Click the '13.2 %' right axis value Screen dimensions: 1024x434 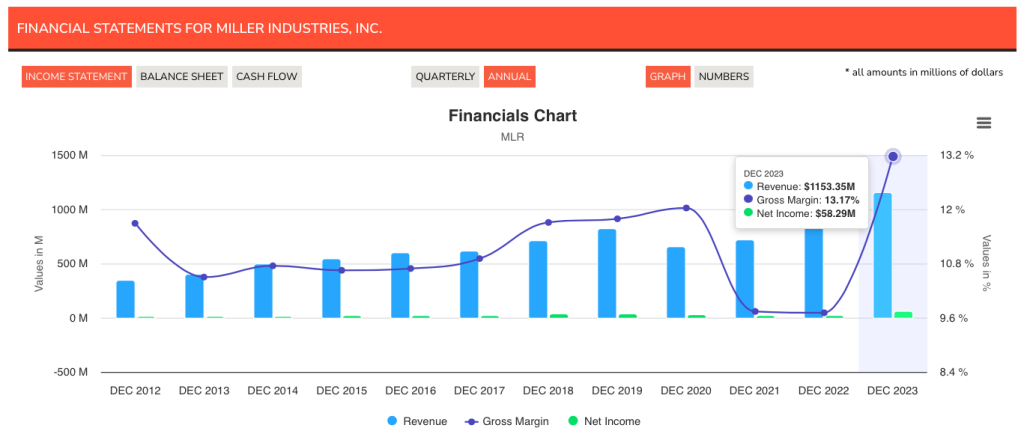(x=957, y=156)
